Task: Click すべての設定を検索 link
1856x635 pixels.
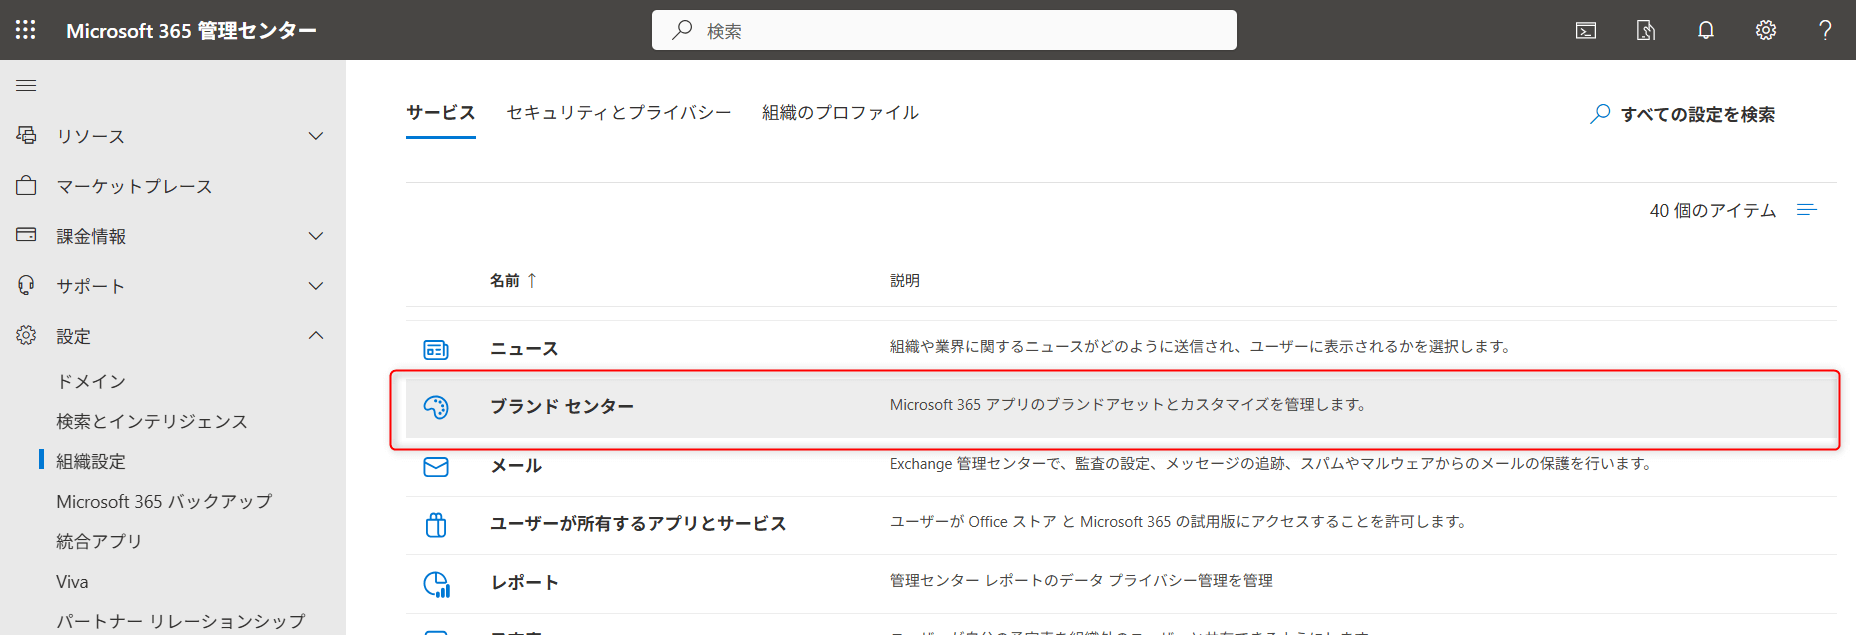Action: pos(1698,114)
